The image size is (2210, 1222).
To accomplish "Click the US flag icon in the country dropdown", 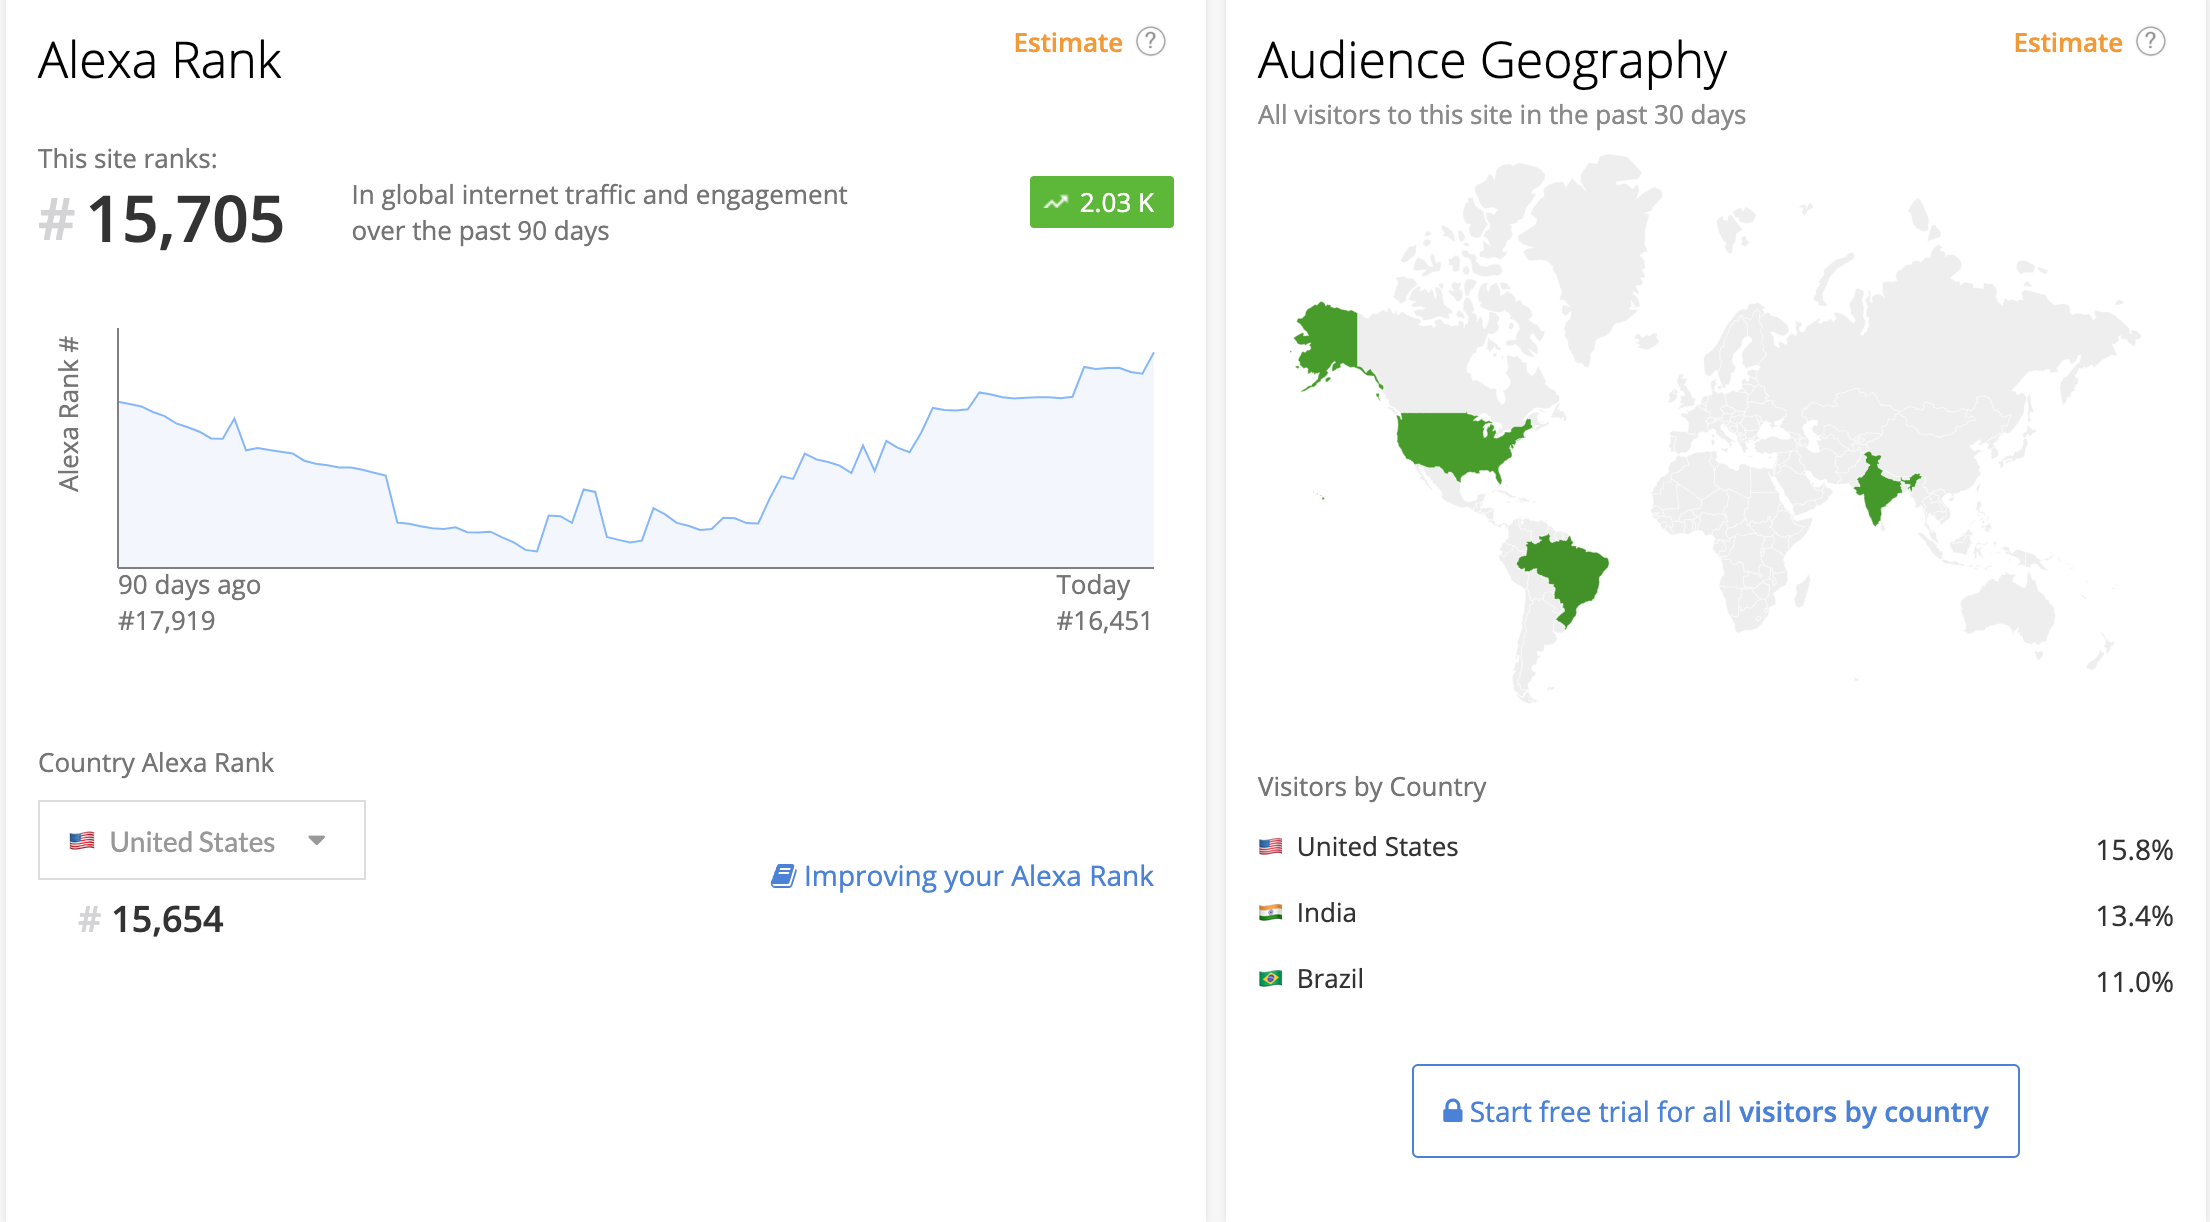I will (82, 841).
